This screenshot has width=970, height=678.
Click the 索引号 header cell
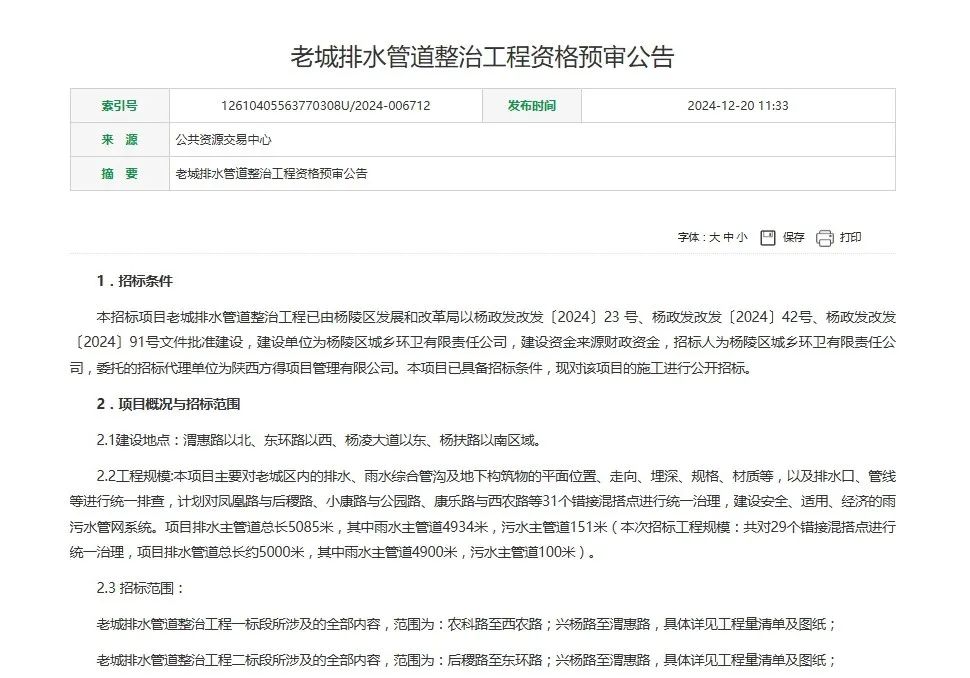(x=119, y=106)
